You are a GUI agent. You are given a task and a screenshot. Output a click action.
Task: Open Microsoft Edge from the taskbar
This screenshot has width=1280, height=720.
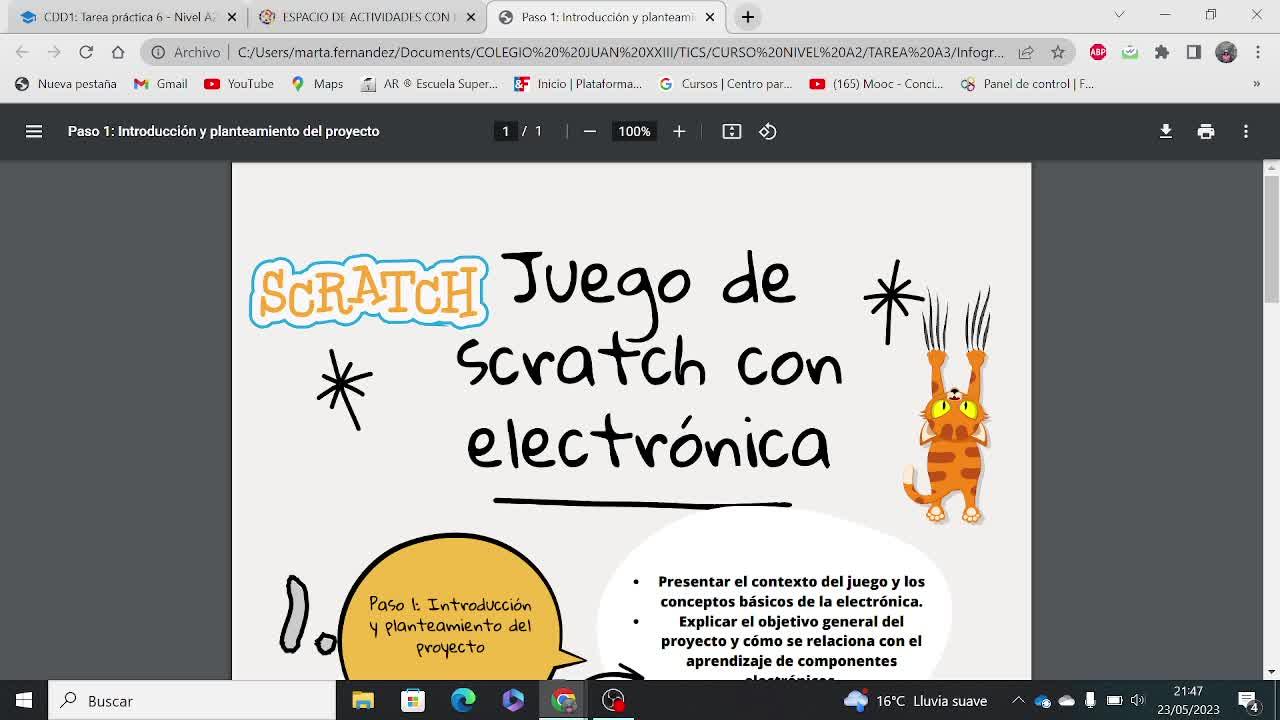pos(463,701)
